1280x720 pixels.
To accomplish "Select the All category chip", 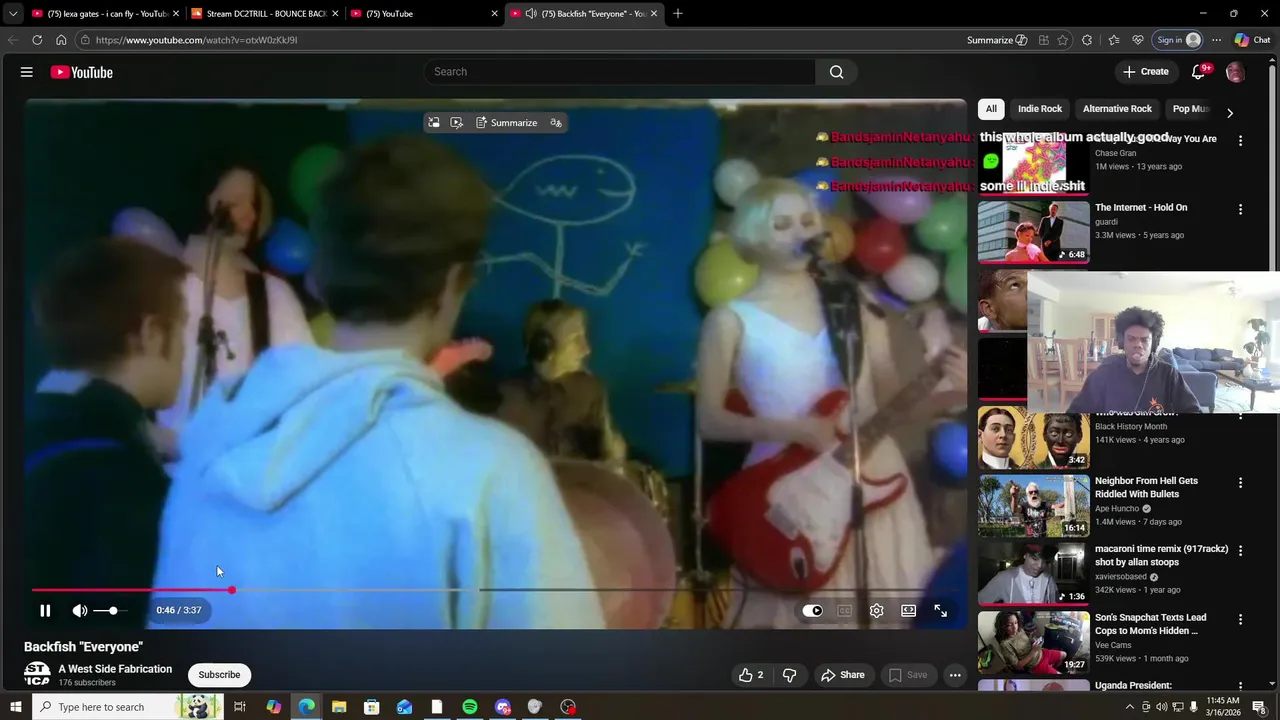I will [x=991, y=109].
